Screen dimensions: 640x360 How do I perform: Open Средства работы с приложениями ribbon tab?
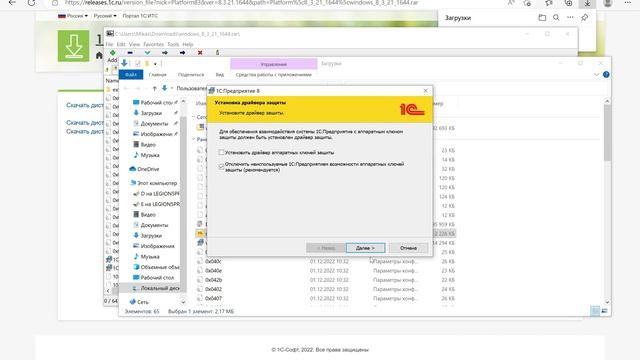coord(273,75)
